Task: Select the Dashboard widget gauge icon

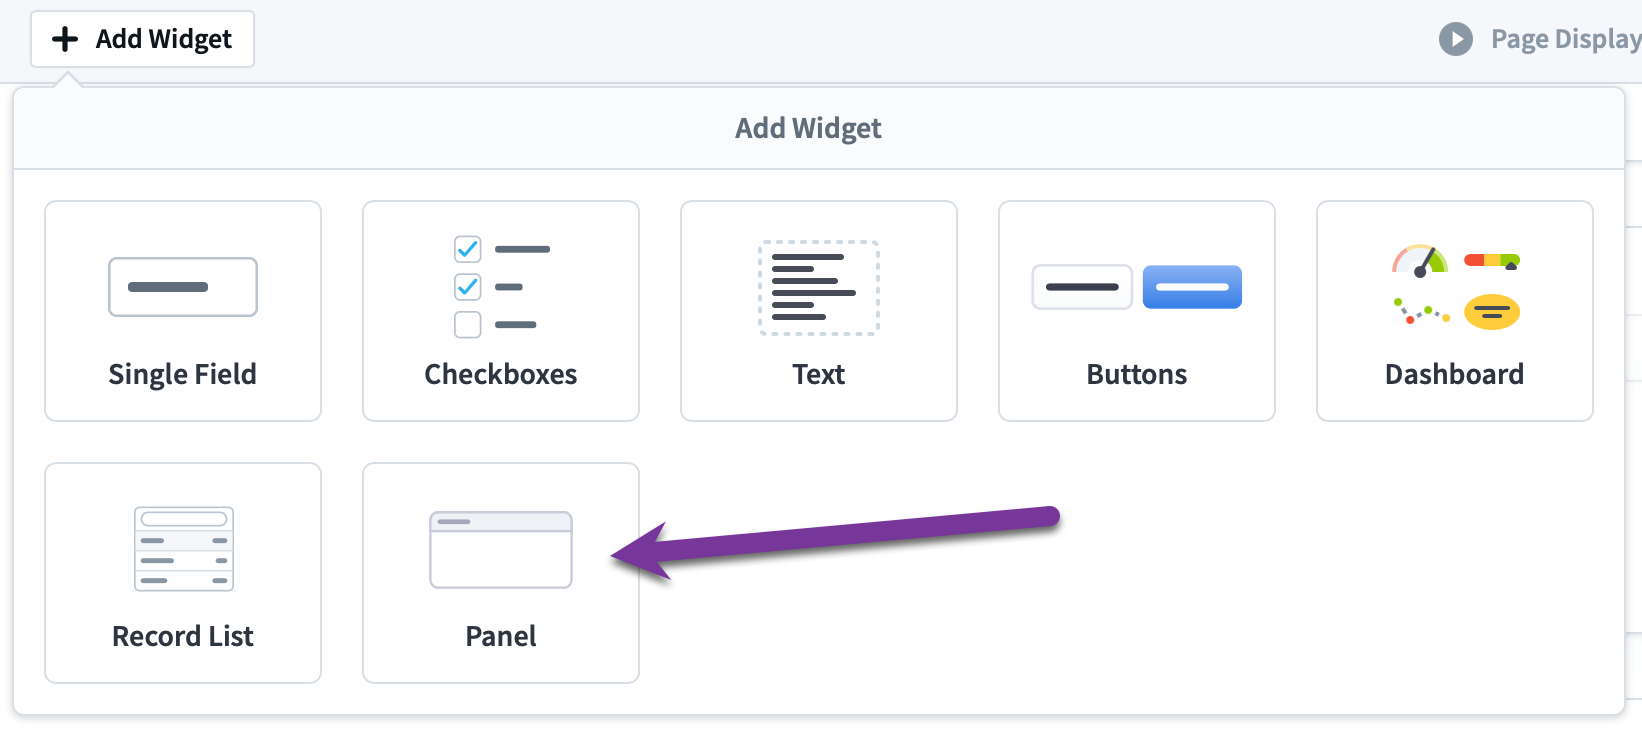Action: point(1420,260)
